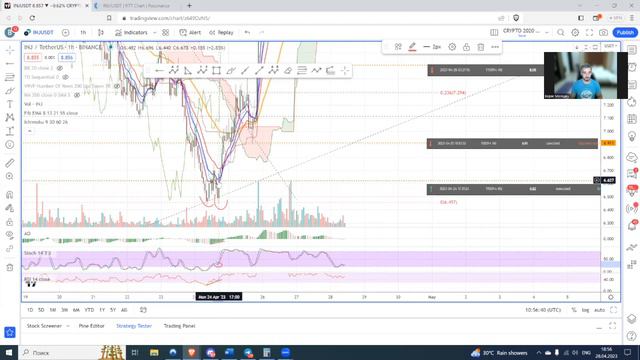This screenshot has height=360, width=640.
Task: Open quick search magnifier in toolbar
Action: [561, 32]
